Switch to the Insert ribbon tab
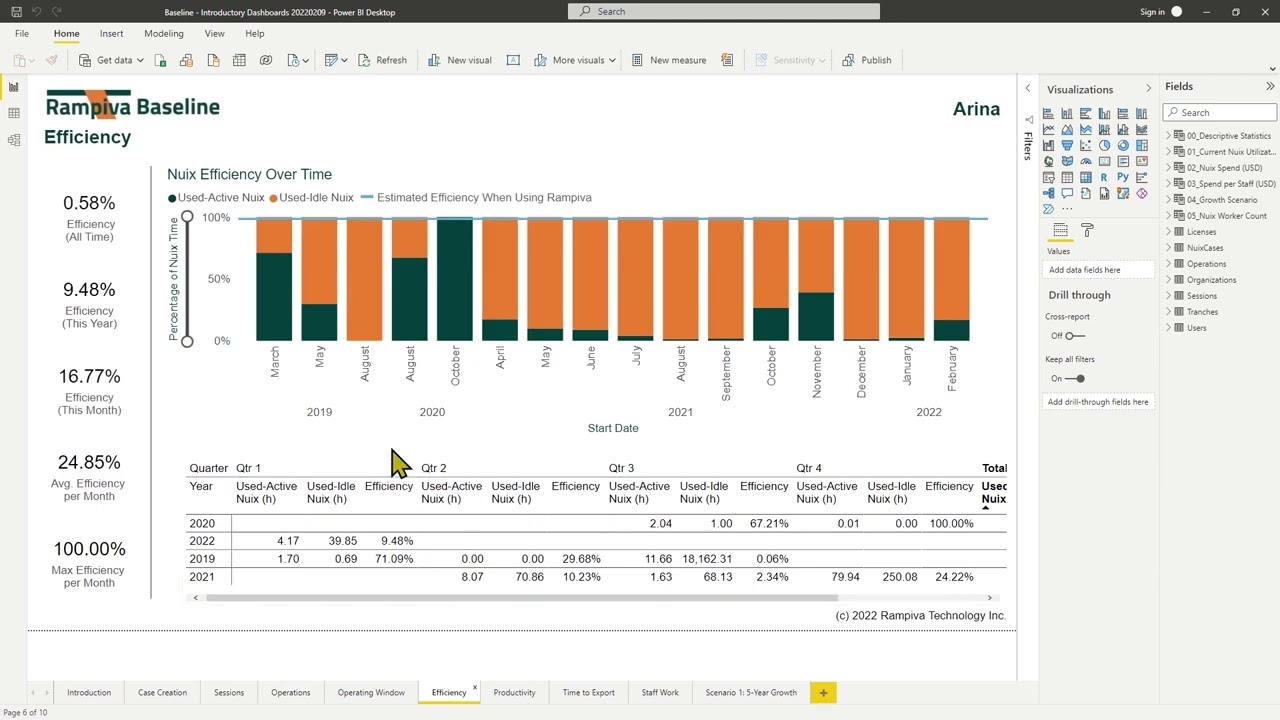Screen dimensions: 1280x720 [x=112, y=34]
